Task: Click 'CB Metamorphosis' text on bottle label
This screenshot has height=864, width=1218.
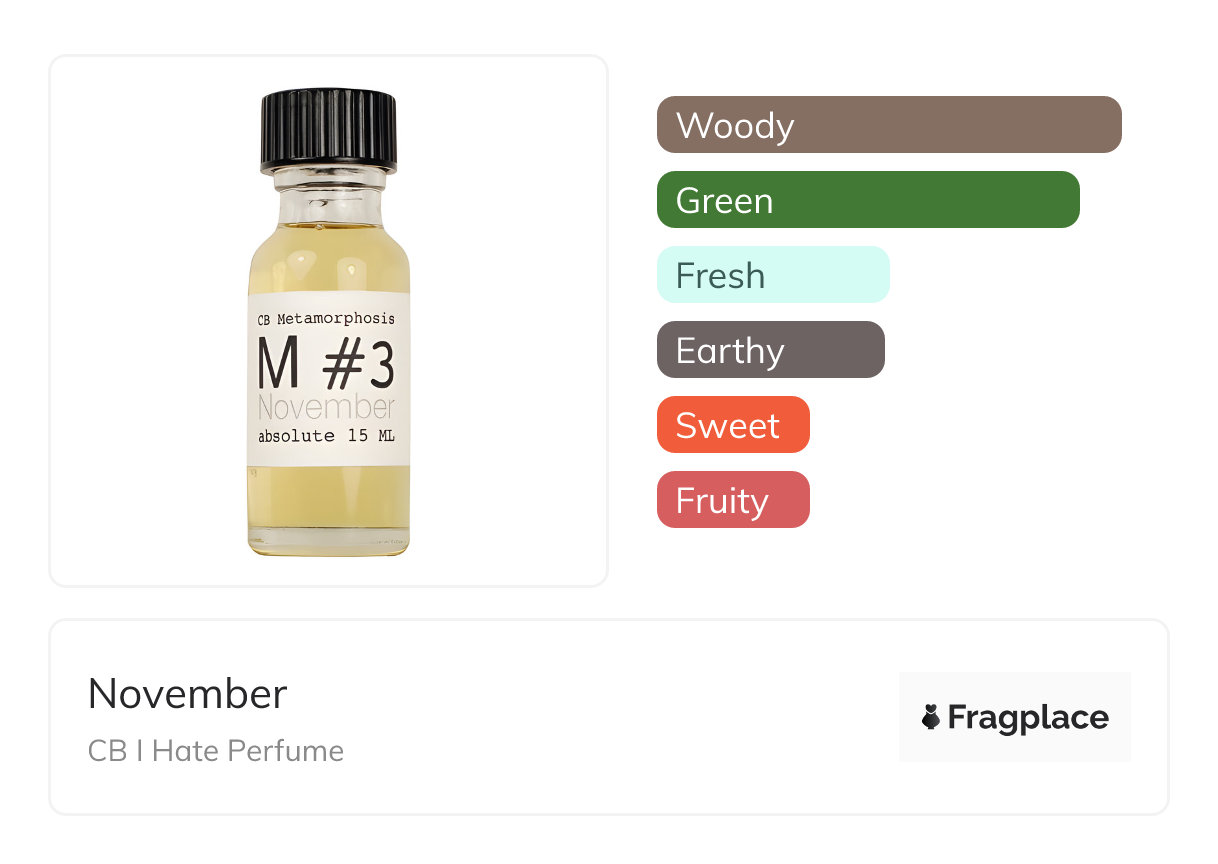Action: [326, 319]
